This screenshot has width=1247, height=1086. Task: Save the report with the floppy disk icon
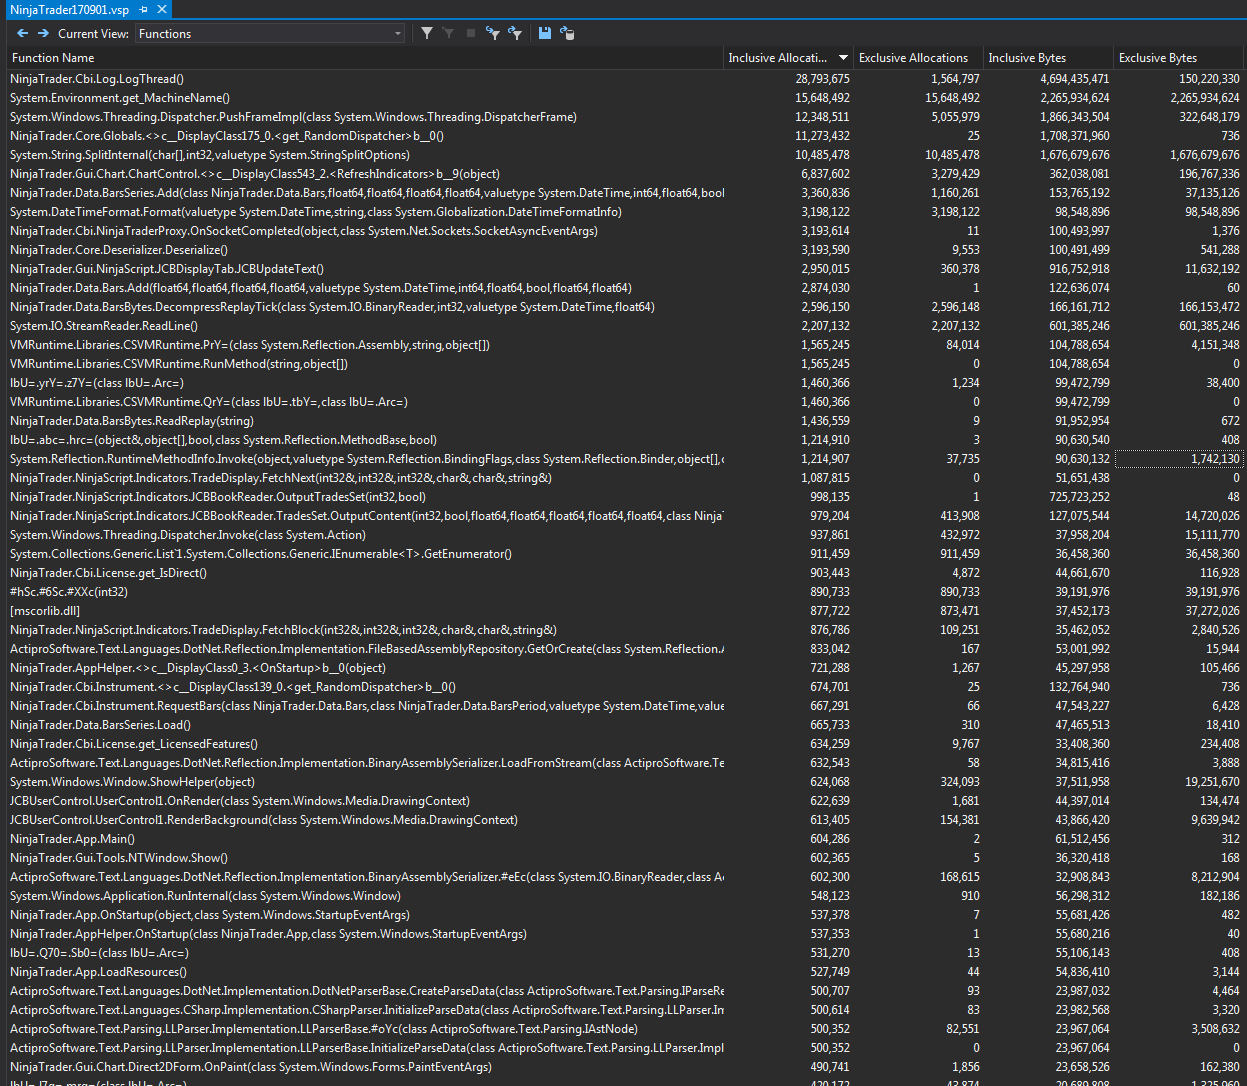(x=545, y=33)
